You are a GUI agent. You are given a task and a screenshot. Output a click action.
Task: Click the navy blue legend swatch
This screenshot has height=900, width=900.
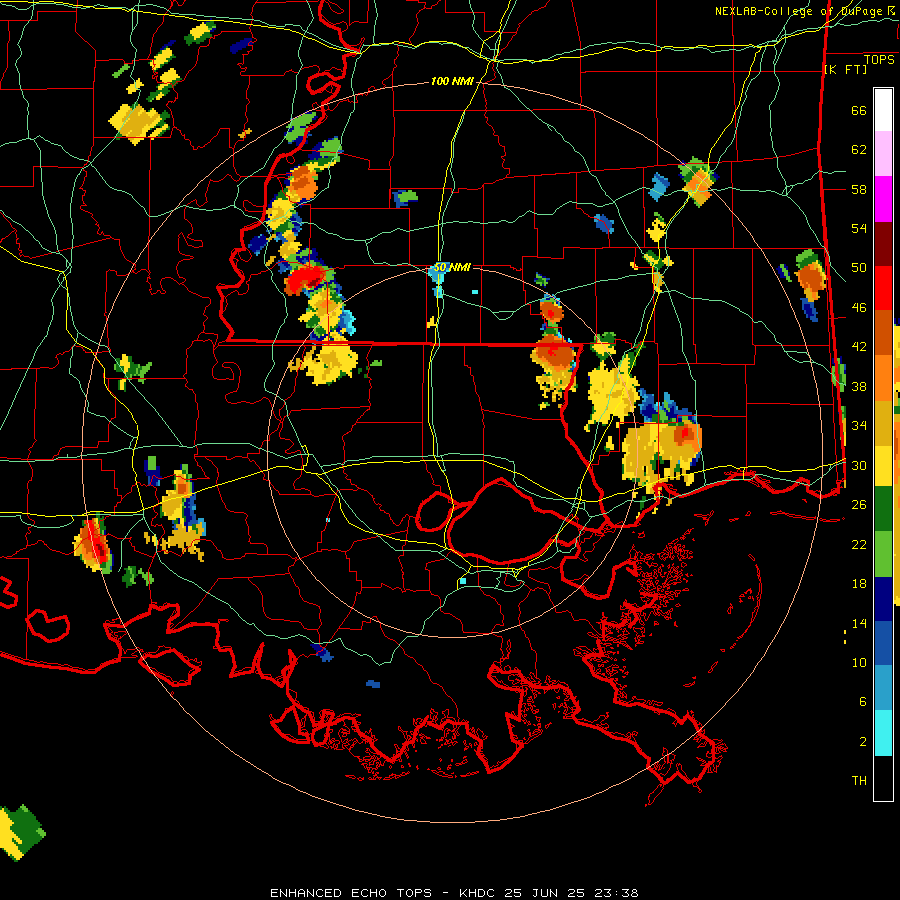[883, 599]
